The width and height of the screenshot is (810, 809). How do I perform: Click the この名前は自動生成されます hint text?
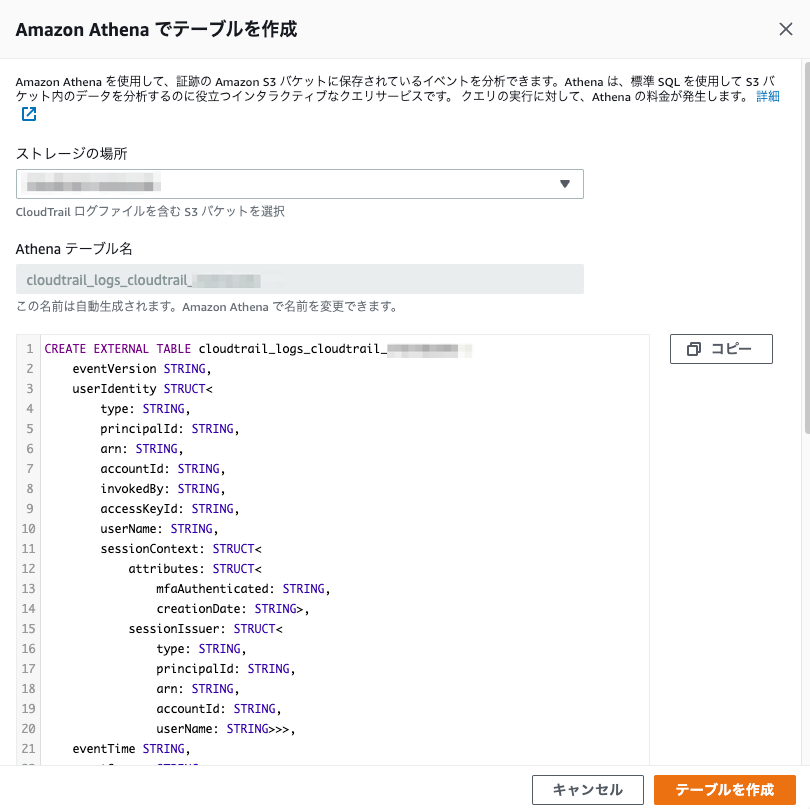[x=207, y=306]
